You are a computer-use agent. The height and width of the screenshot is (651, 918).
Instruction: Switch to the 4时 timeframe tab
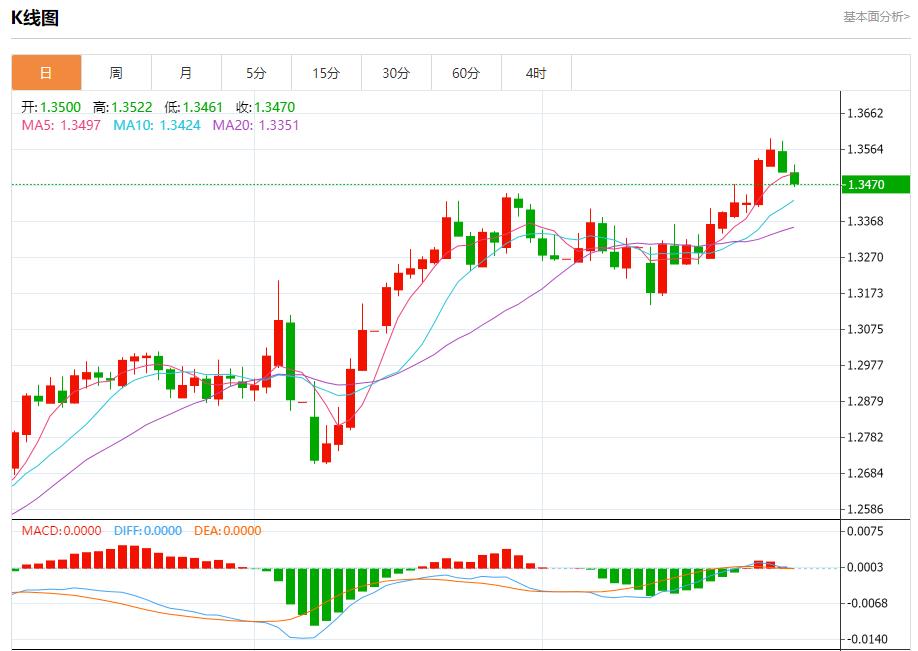(536, 73)
